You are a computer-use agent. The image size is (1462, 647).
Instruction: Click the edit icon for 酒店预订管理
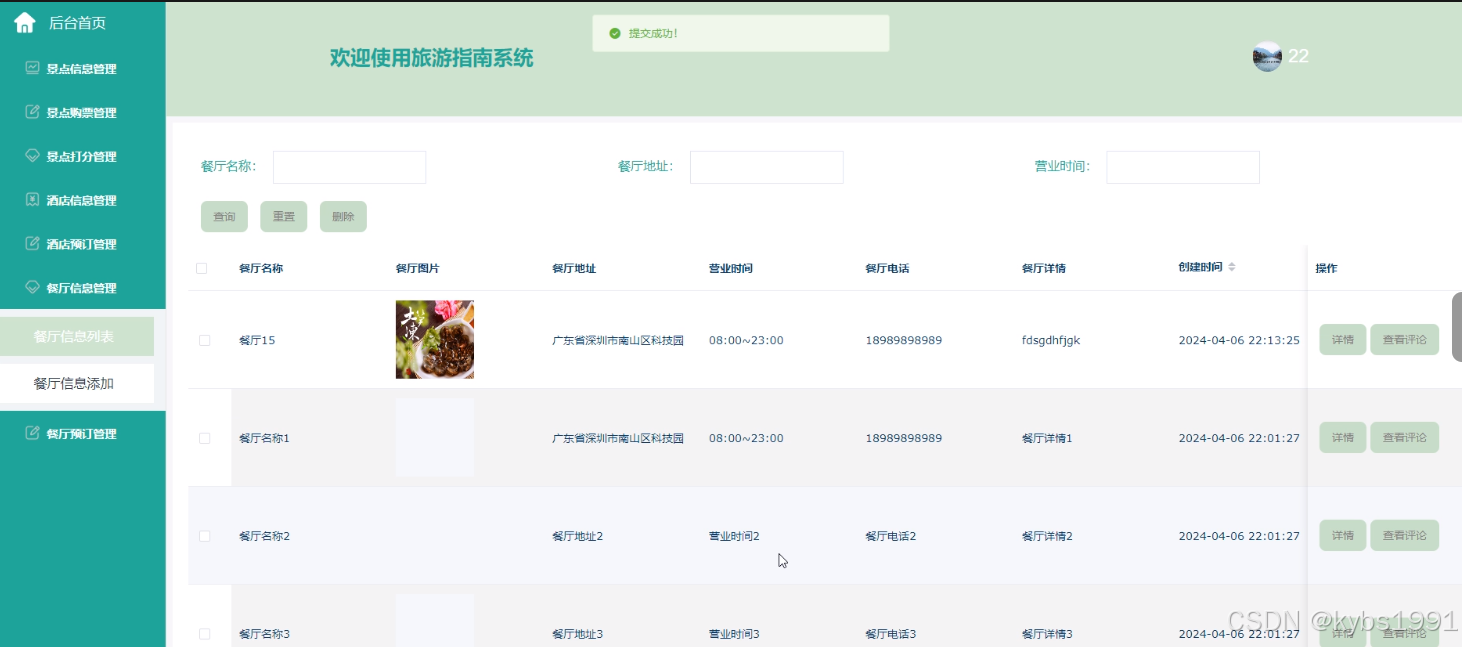point(32,243)
